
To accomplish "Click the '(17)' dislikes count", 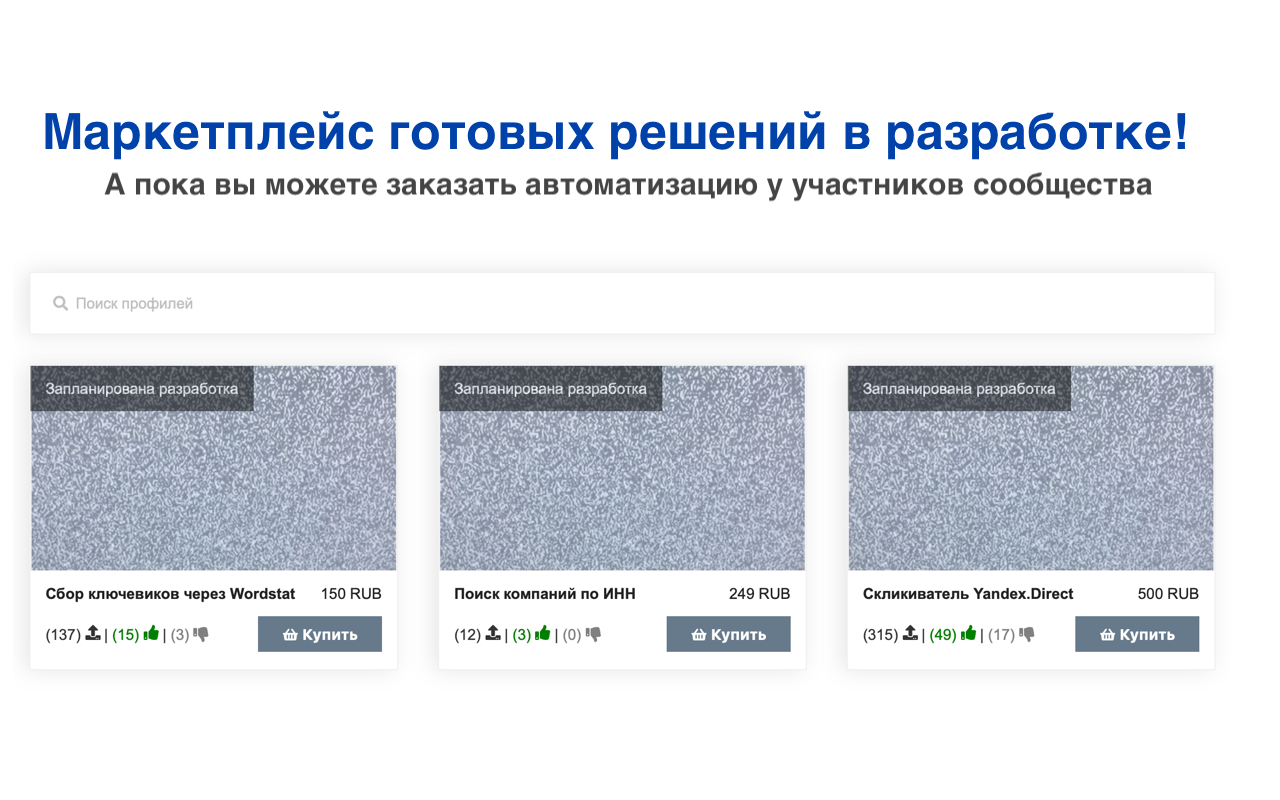I will click(x=1001, y=634).
